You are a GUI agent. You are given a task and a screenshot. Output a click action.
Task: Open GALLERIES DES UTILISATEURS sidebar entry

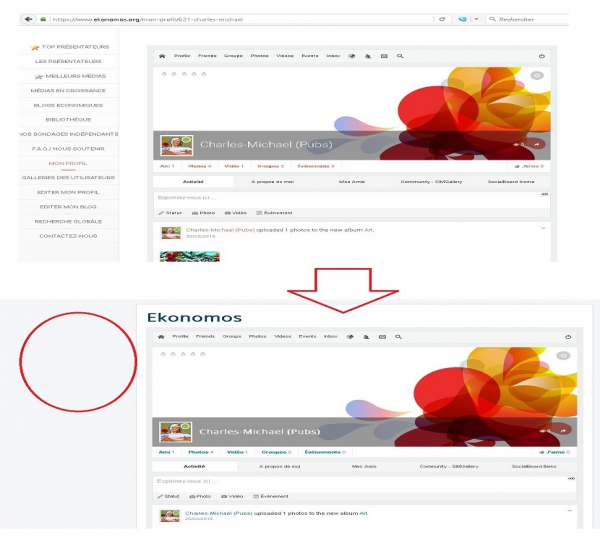click(x=69, y=178)
